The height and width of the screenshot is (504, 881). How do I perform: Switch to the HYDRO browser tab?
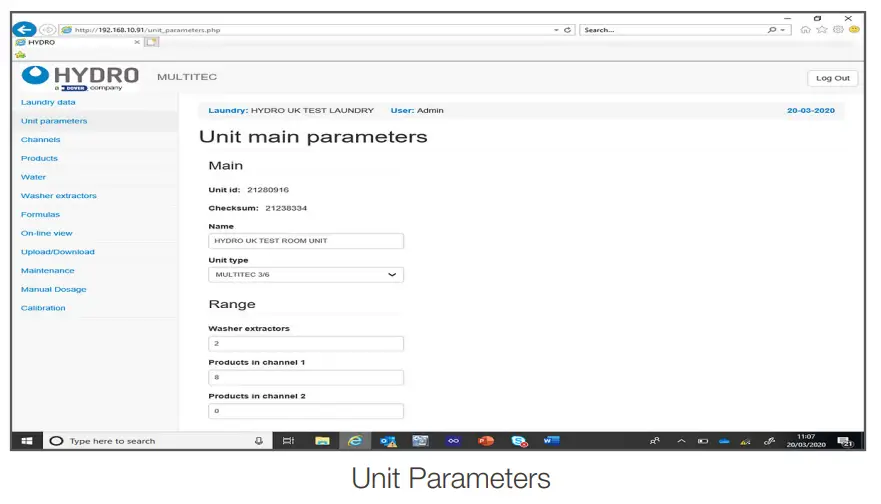[76, 42]
